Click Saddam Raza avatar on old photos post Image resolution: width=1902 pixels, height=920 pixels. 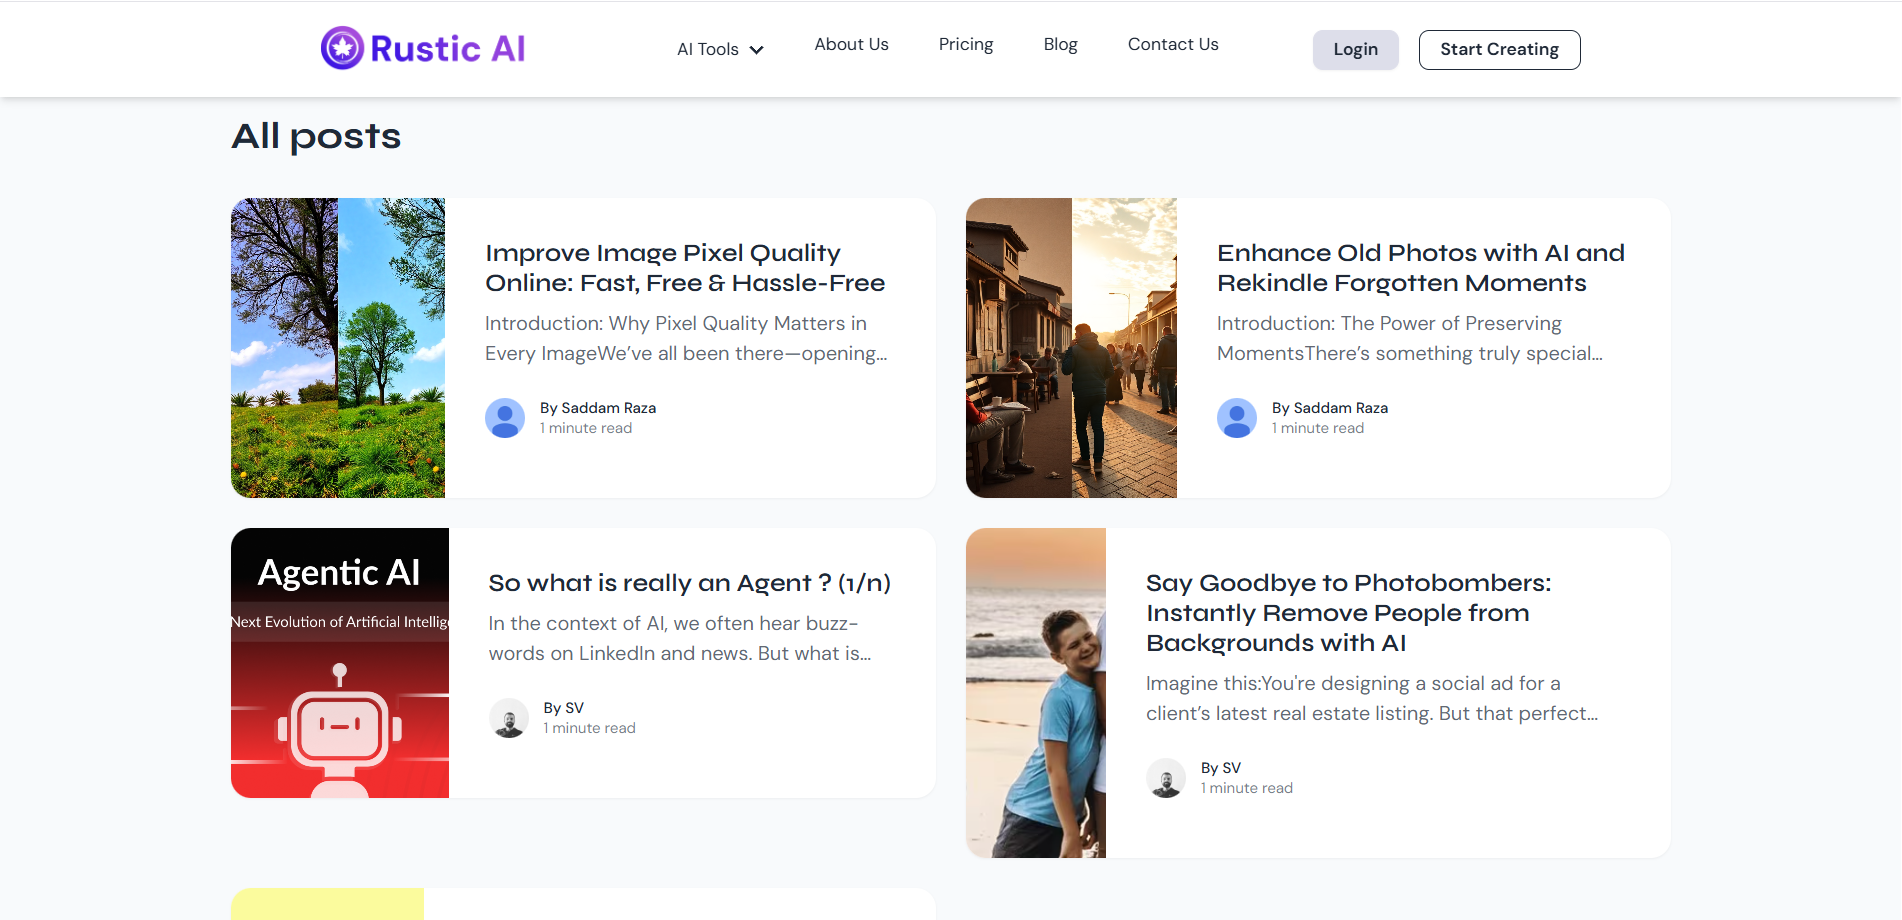tap(1237, 418)
